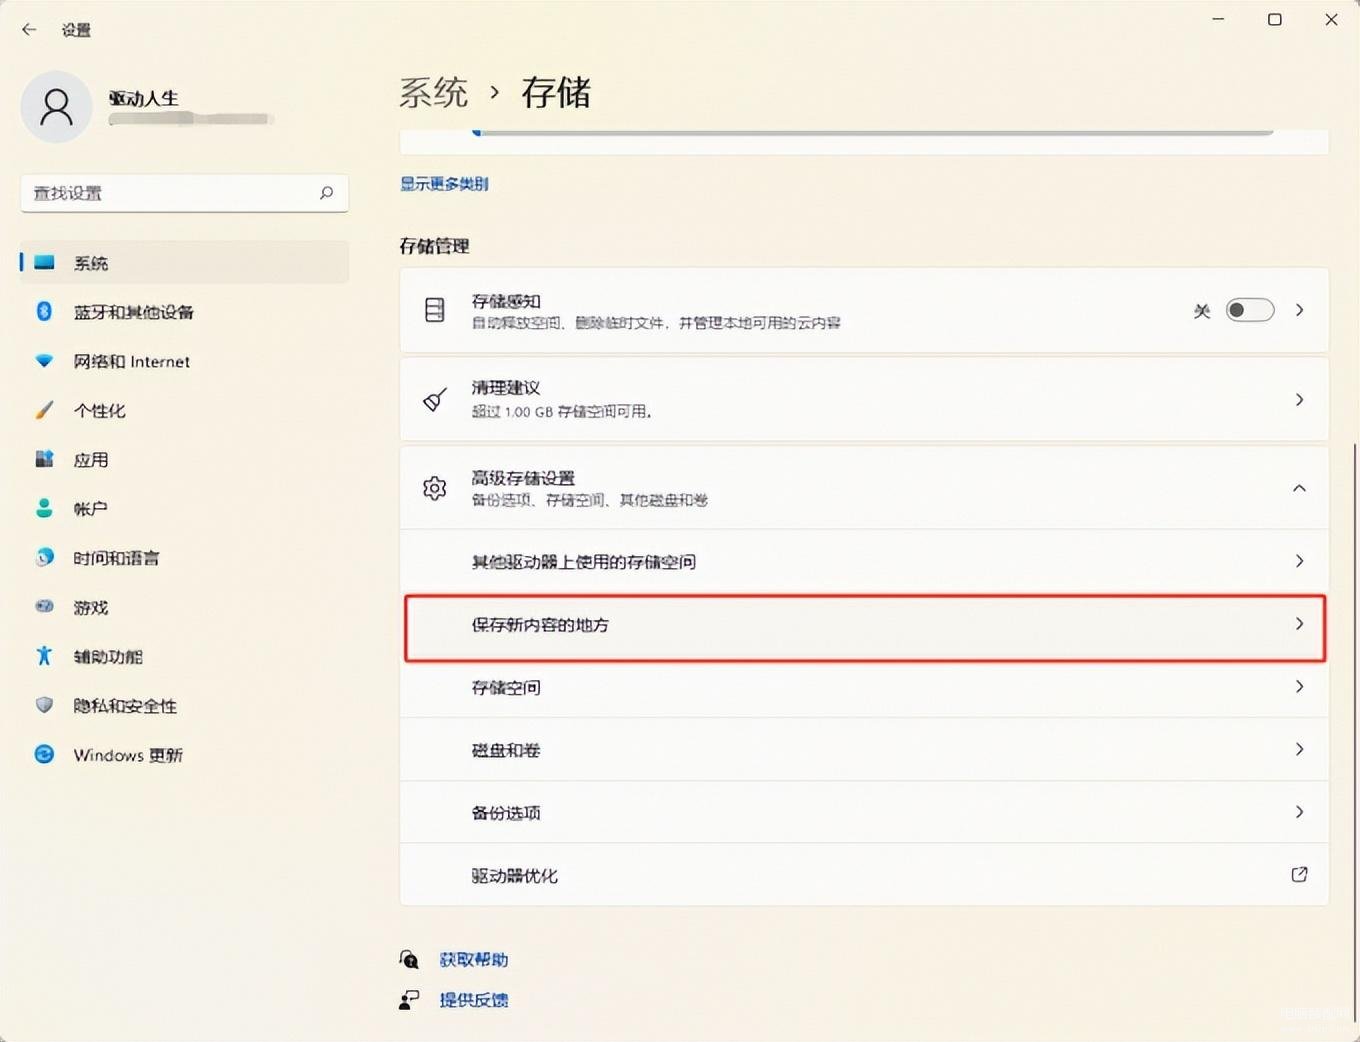The width and height of the screenshot is (1360, 1042).
Task: Click the 获取帮助 help icon
Action: tap(408, 959)
